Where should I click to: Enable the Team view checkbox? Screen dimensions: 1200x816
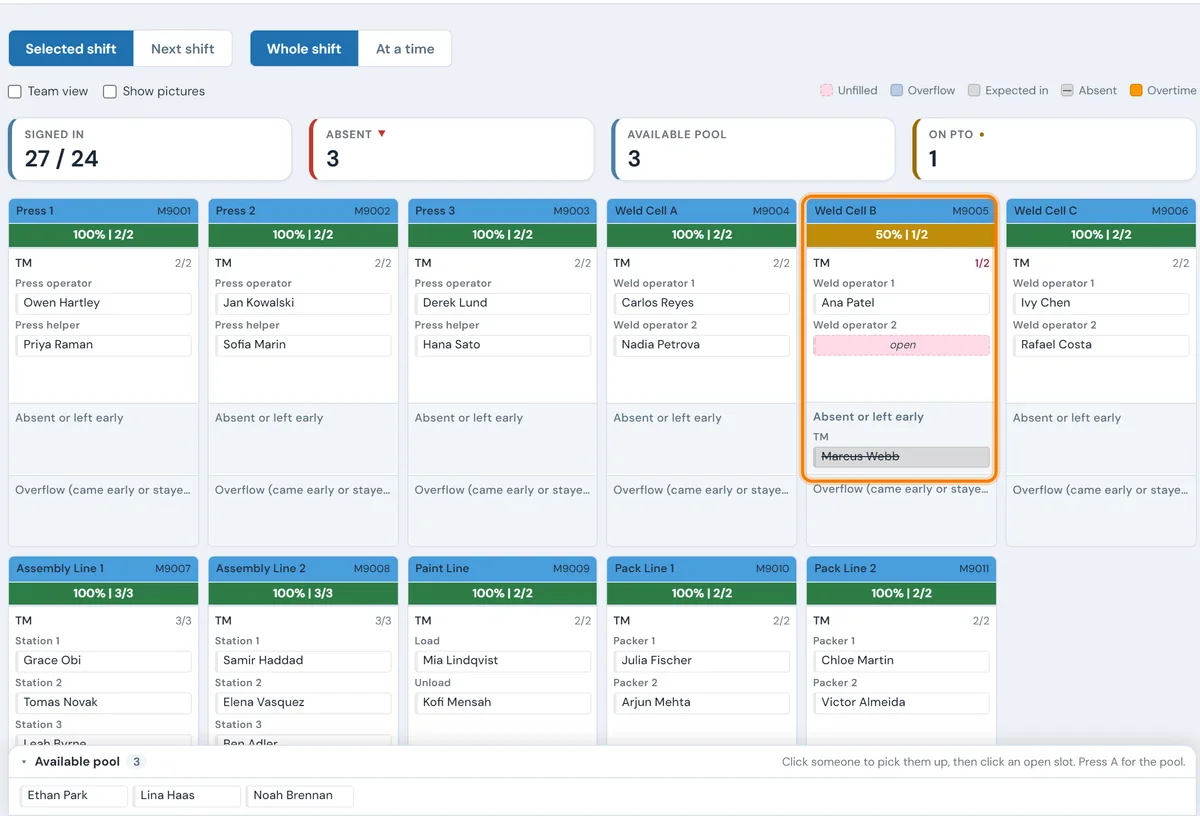(x=15, y=91)
